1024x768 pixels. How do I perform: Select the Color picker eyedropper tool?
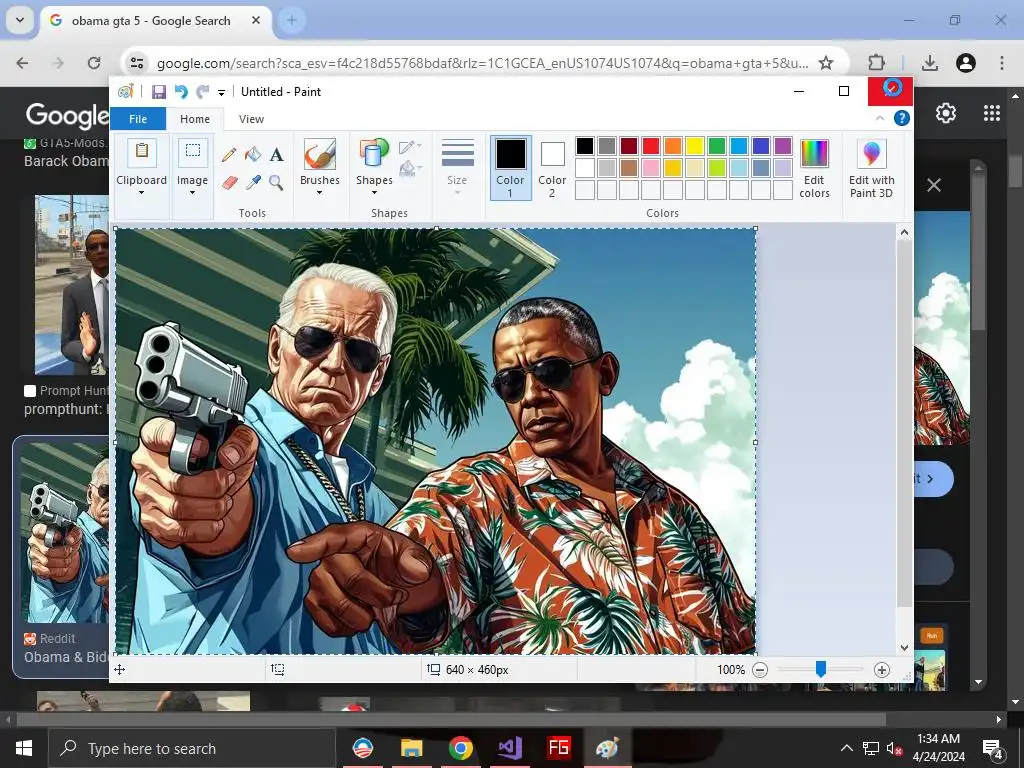point(253,182)
